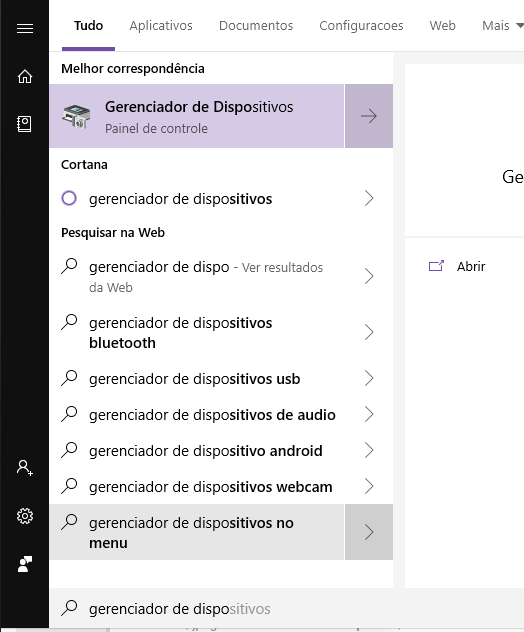Screen dimensions: 524x632
Task: Click the feedback icon in sidebar
Action: coord(25,564)
